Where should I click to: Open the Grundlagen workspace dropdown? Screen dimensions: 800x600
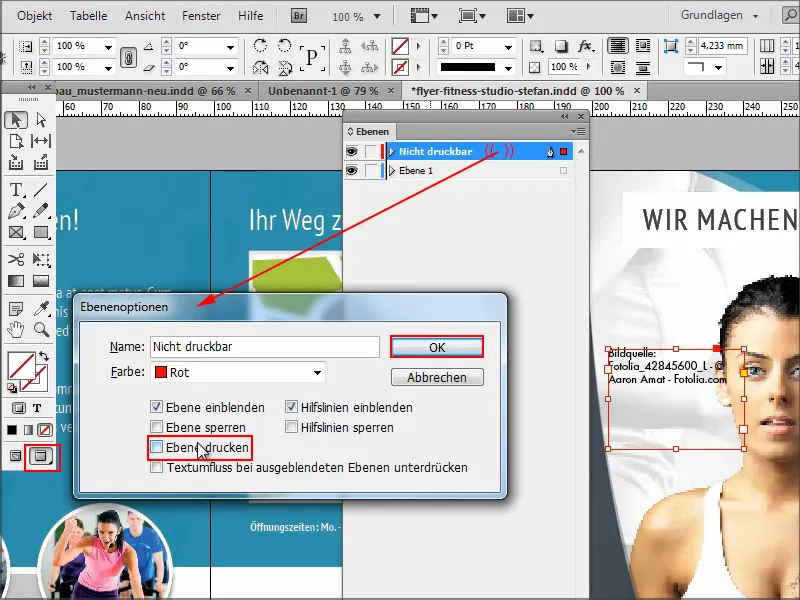[x=719, y=15]
